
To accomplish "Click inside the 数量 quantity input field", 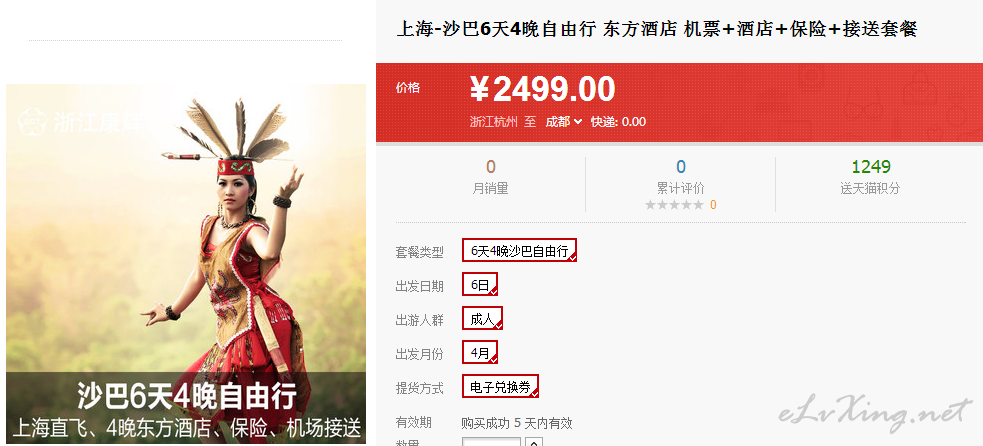I will (x=492, y=442).
